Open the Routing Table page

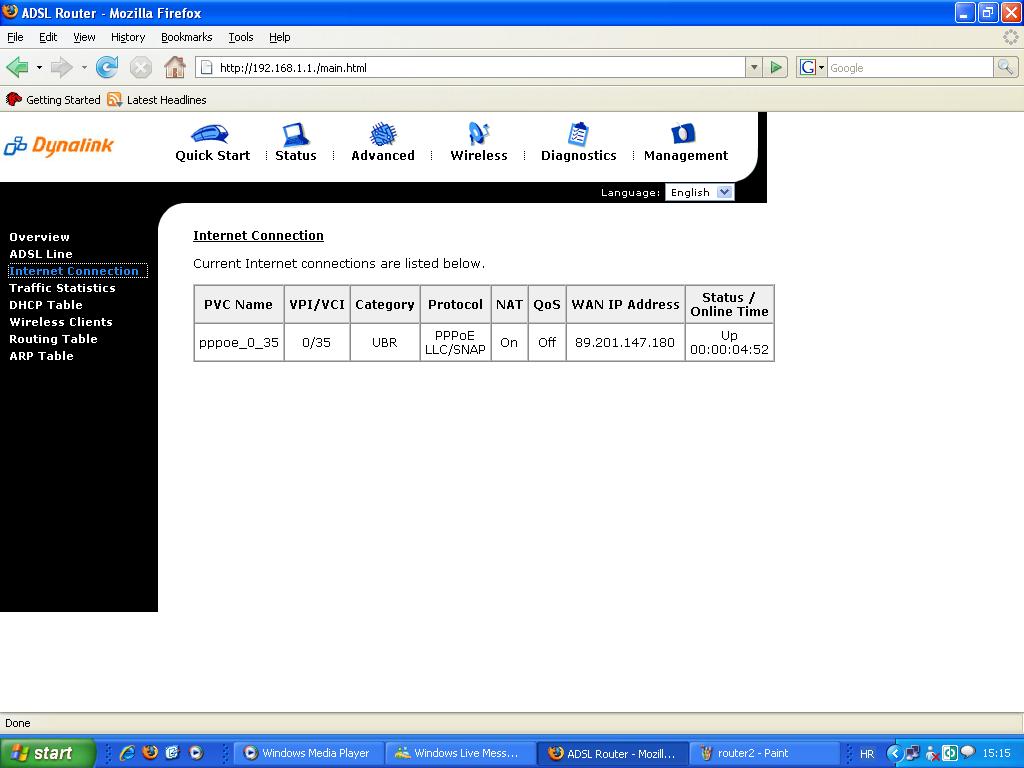click(53, 339)
